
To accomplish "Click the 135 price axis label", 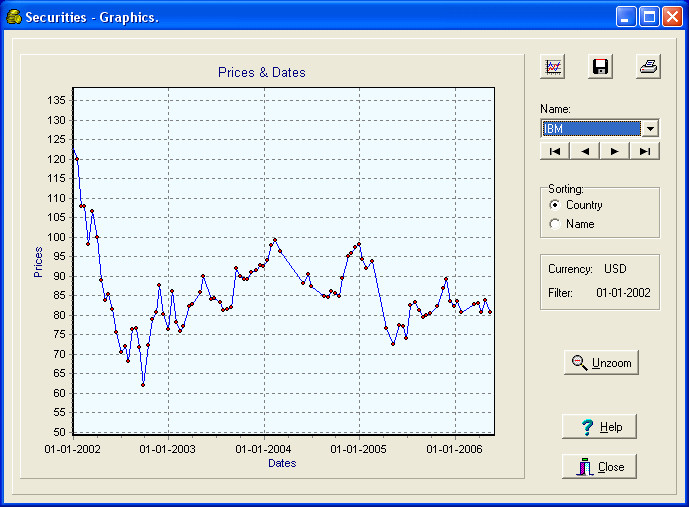I will (56, 100).
